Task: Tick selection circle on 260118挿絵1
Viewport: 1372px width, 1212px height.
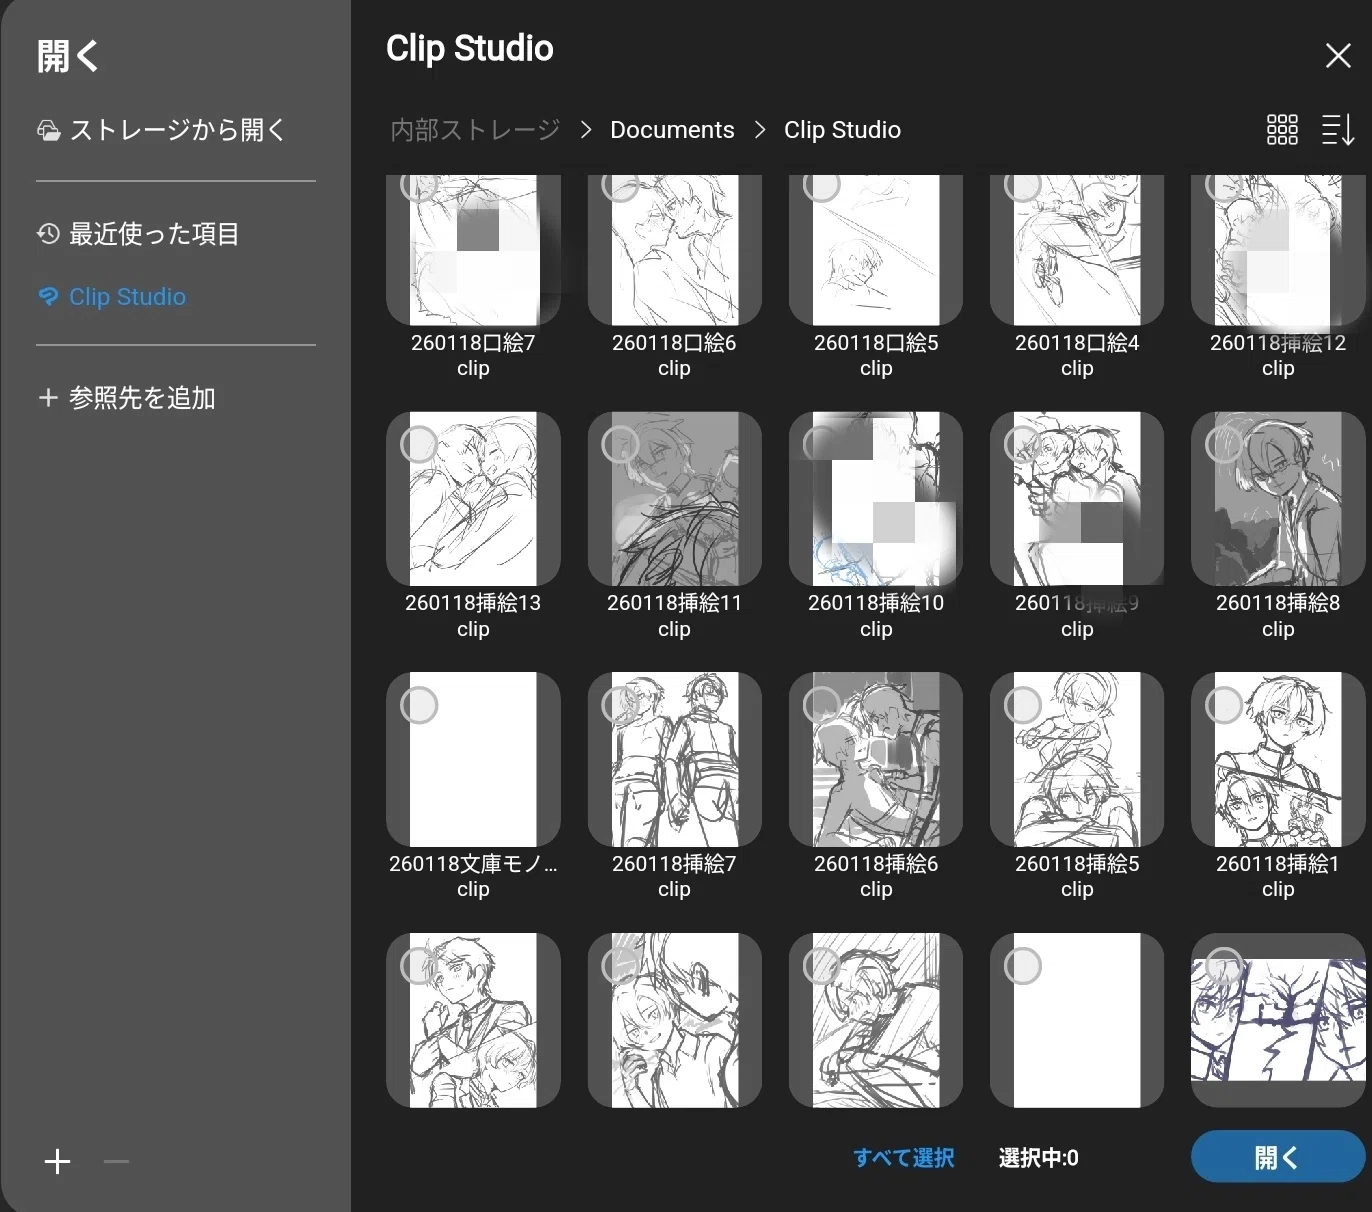Action: 1224,705
